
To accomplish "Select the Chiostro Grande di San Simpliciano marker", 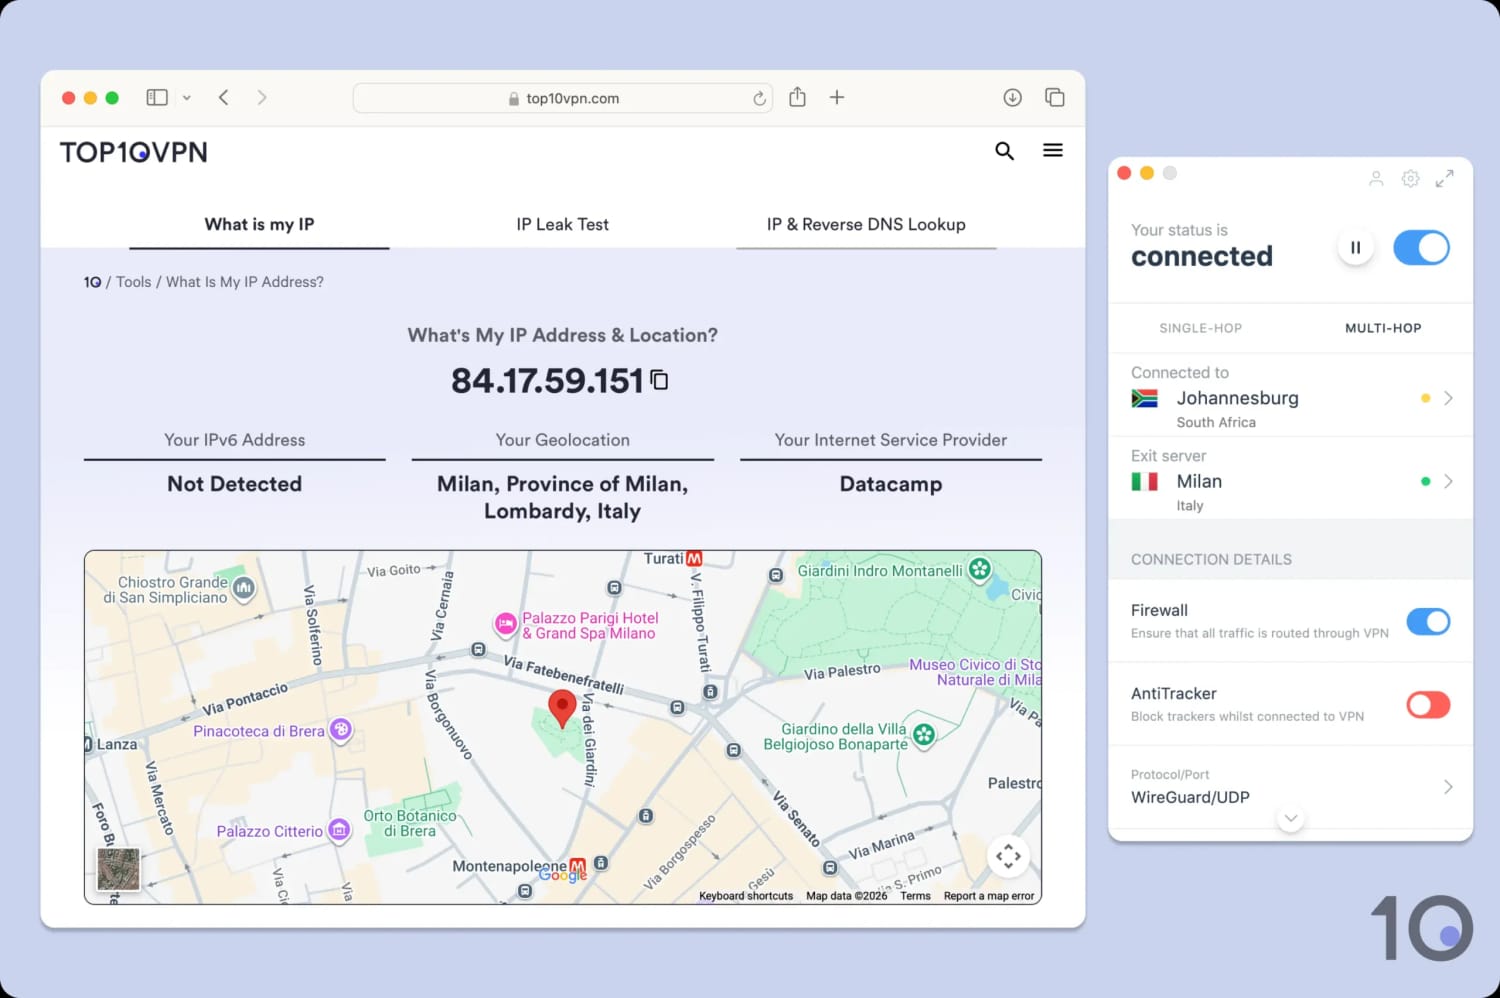I will pos(243,589).
